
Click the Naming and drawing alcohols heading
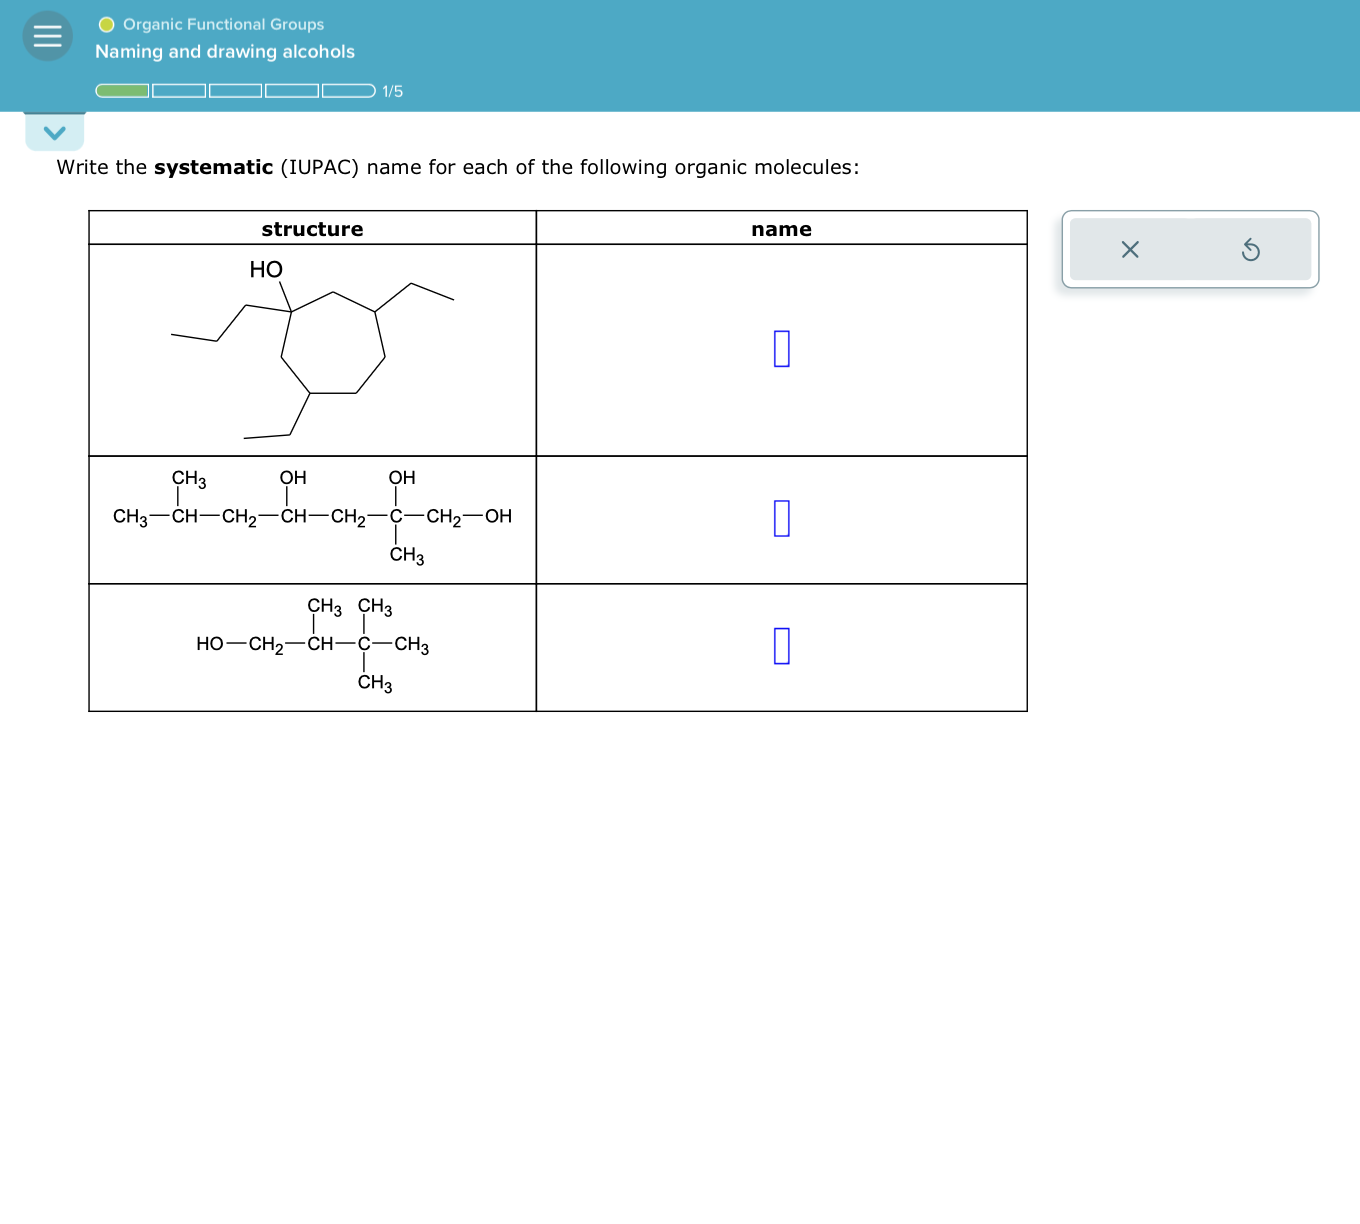click(x=224, y=51)
